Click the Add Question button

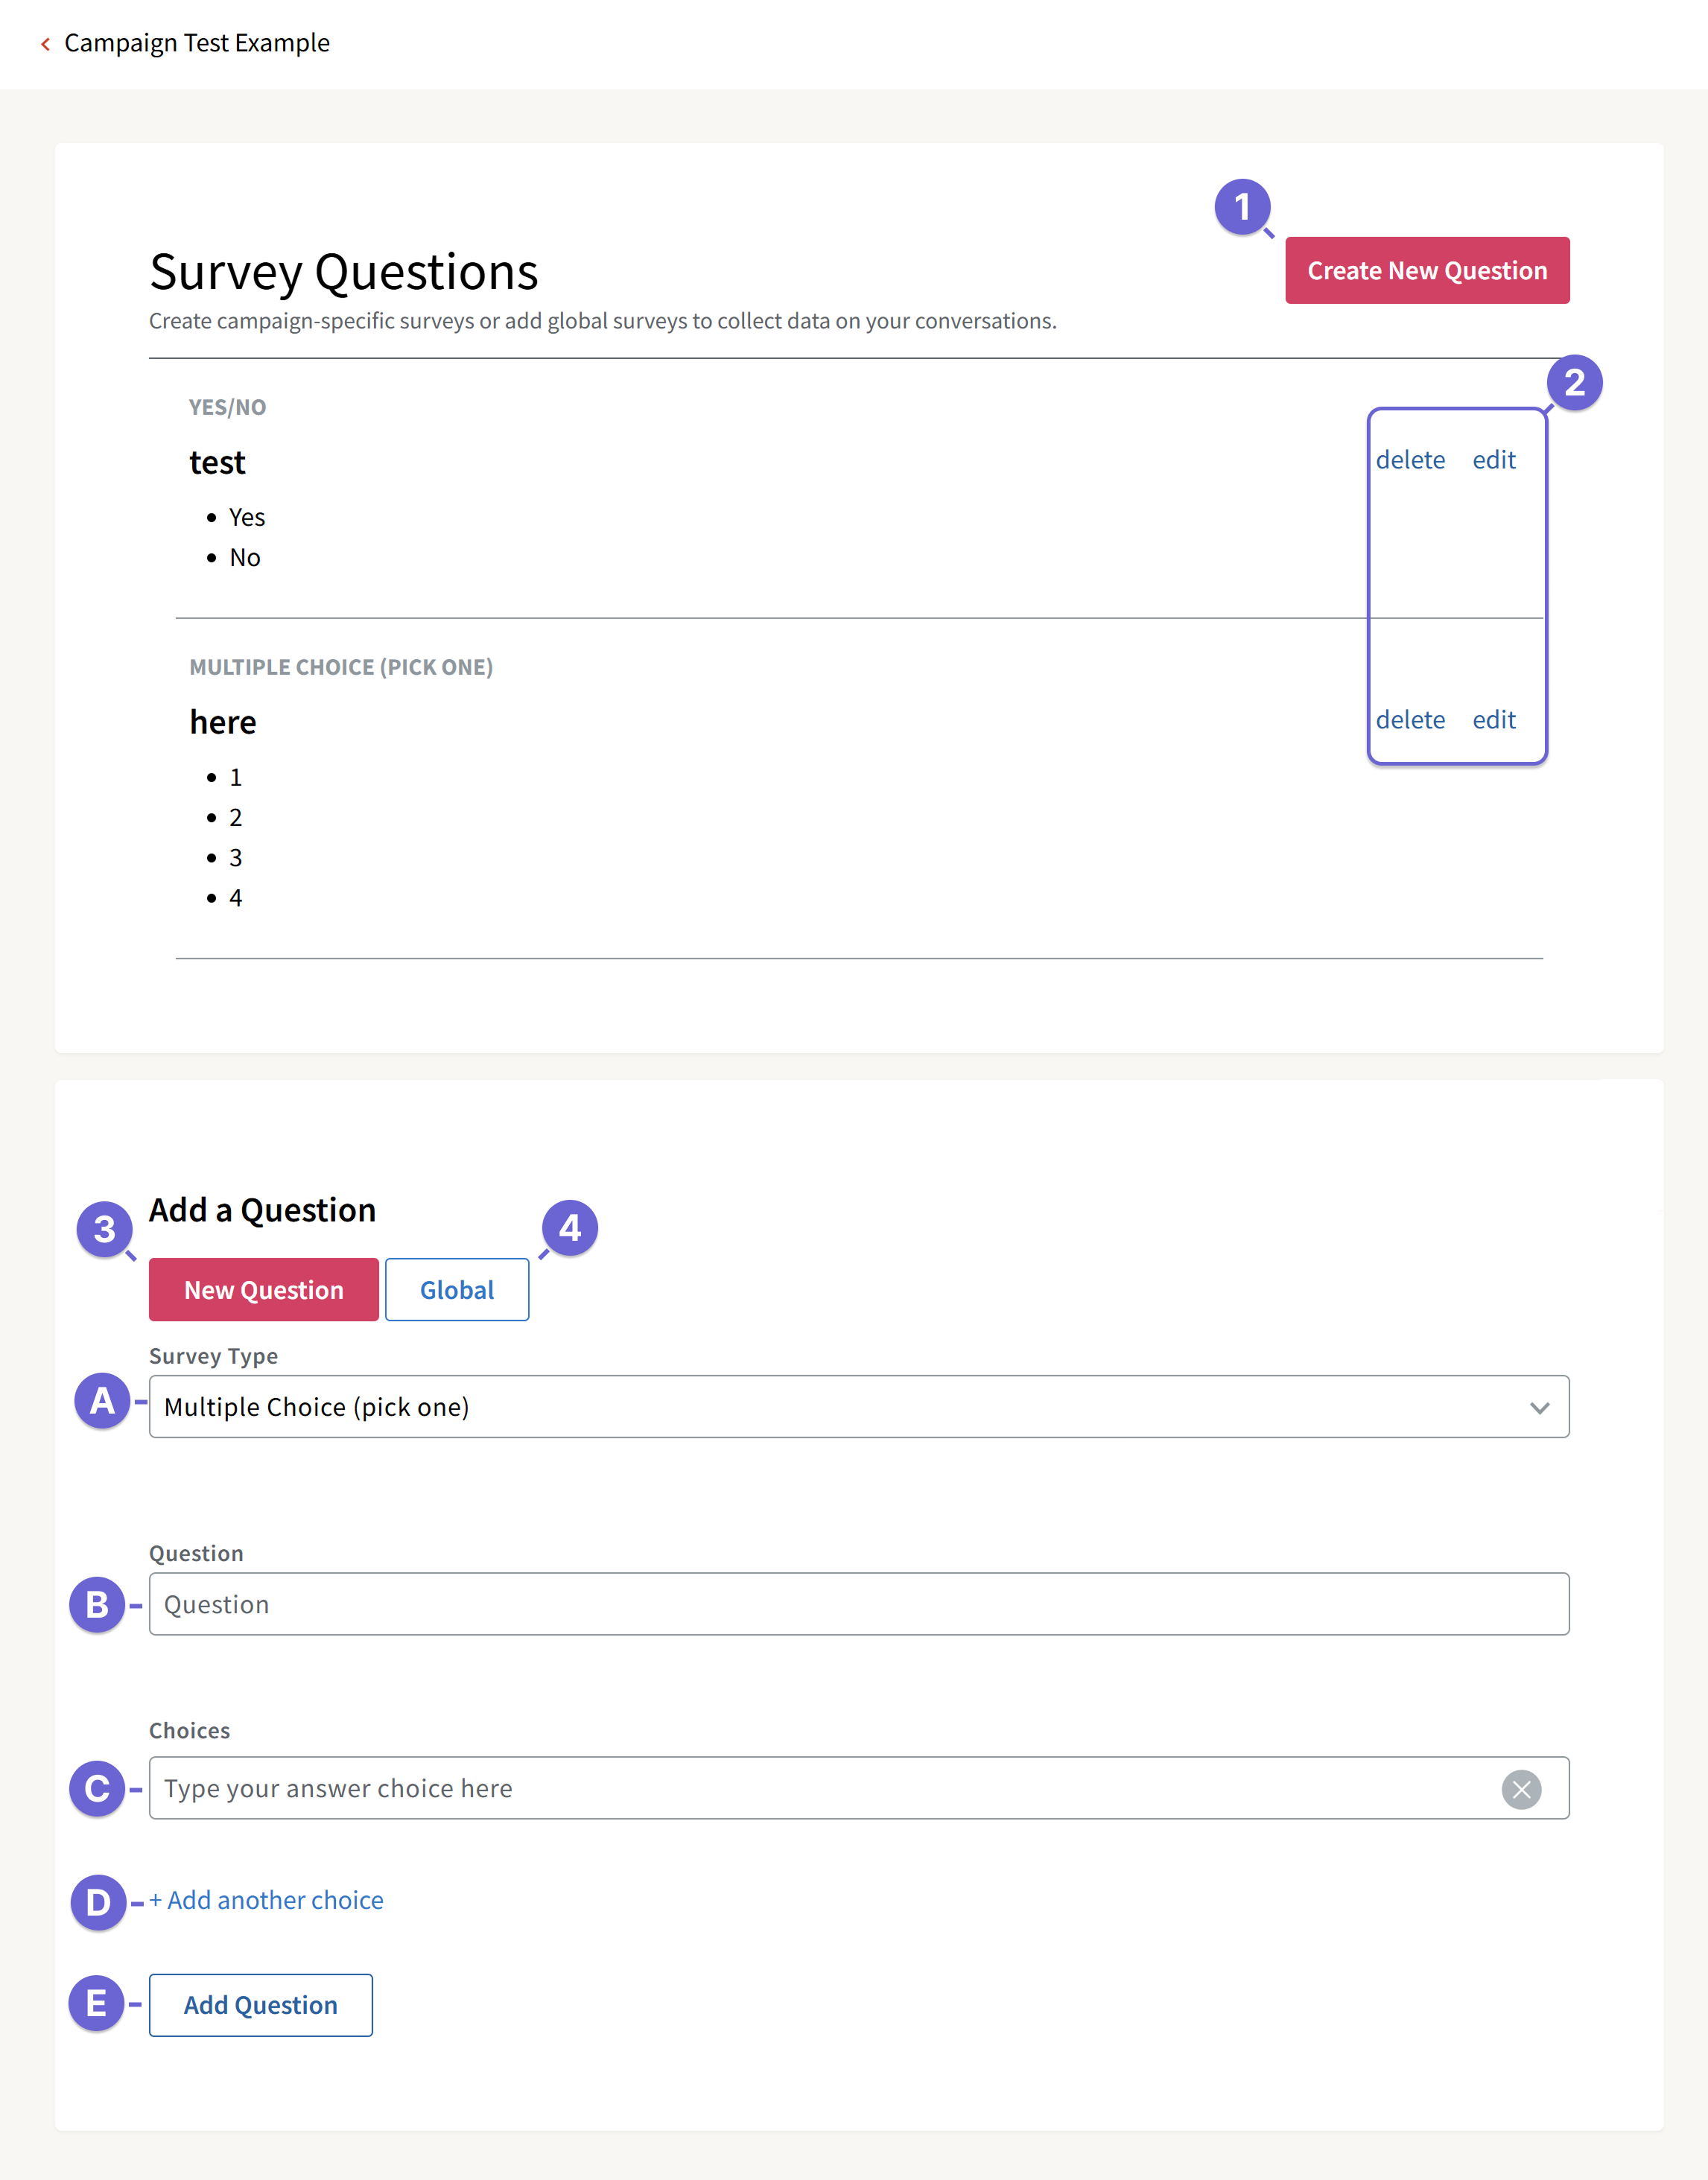click(260, 2004)
